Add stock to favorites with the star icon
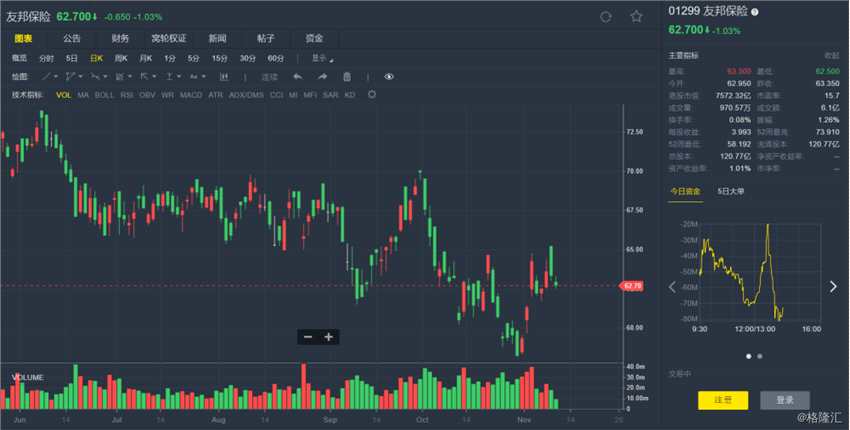Screen dimensions: 850x430 pyautogui.click(x=636, y=17)
